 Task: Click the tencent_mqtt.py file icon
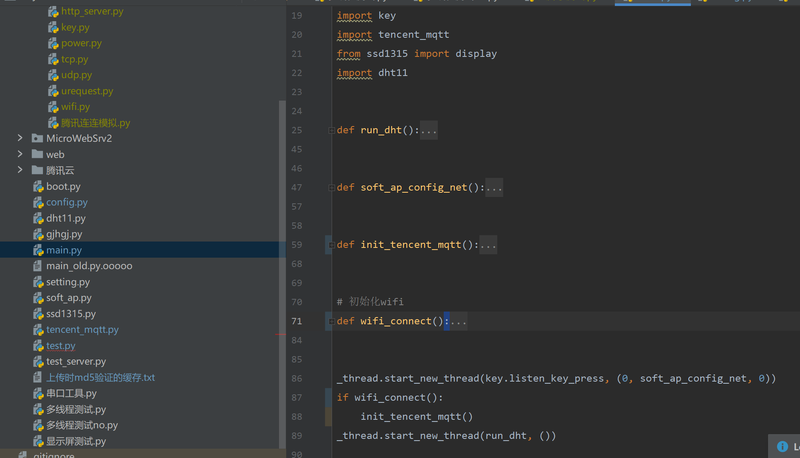[38, 329]
